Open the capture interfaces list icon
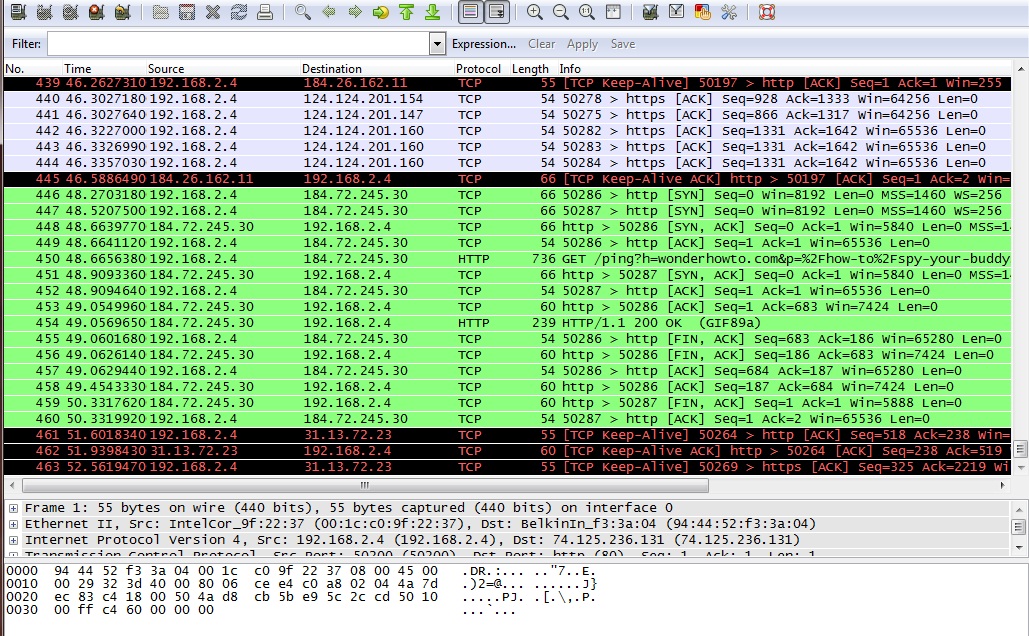The width and height of the screenshot is (1029, 636). (x=18, y=12)
